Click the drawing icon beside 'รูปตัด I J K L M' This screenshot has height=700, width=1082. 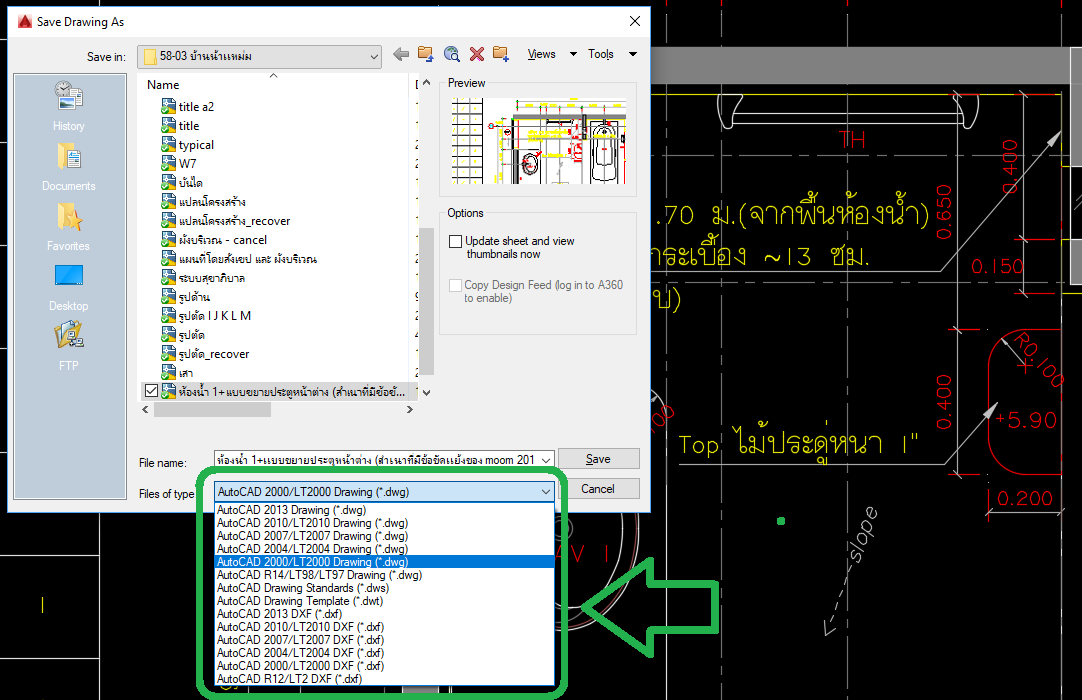point(168,315)
